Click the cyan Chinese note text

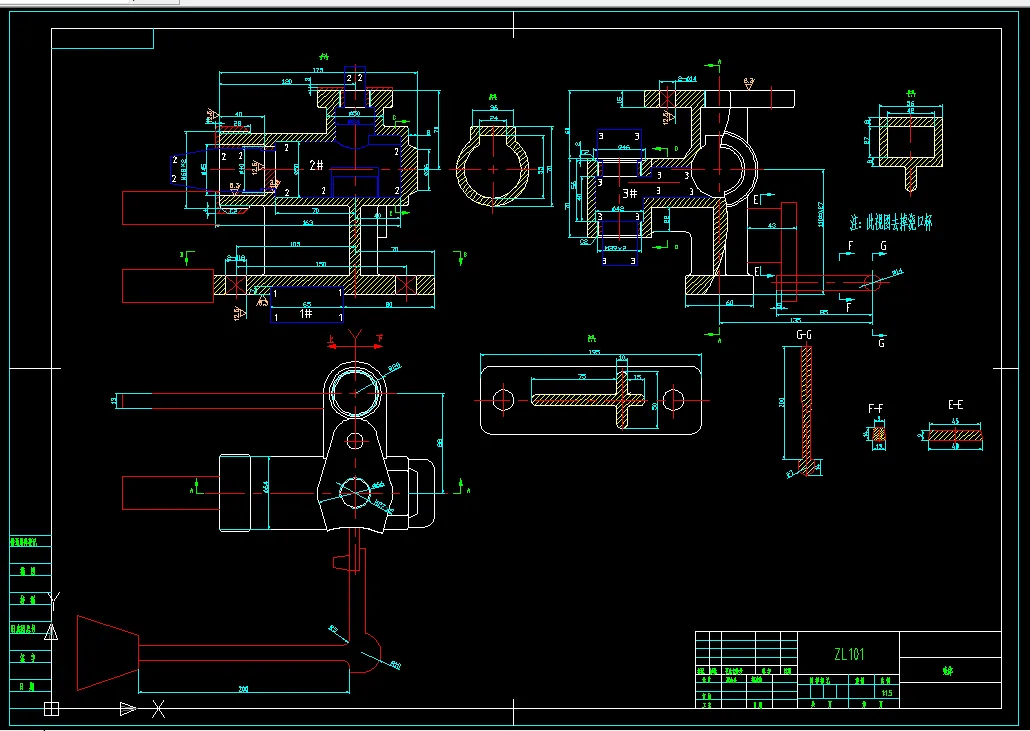[891, 223]
